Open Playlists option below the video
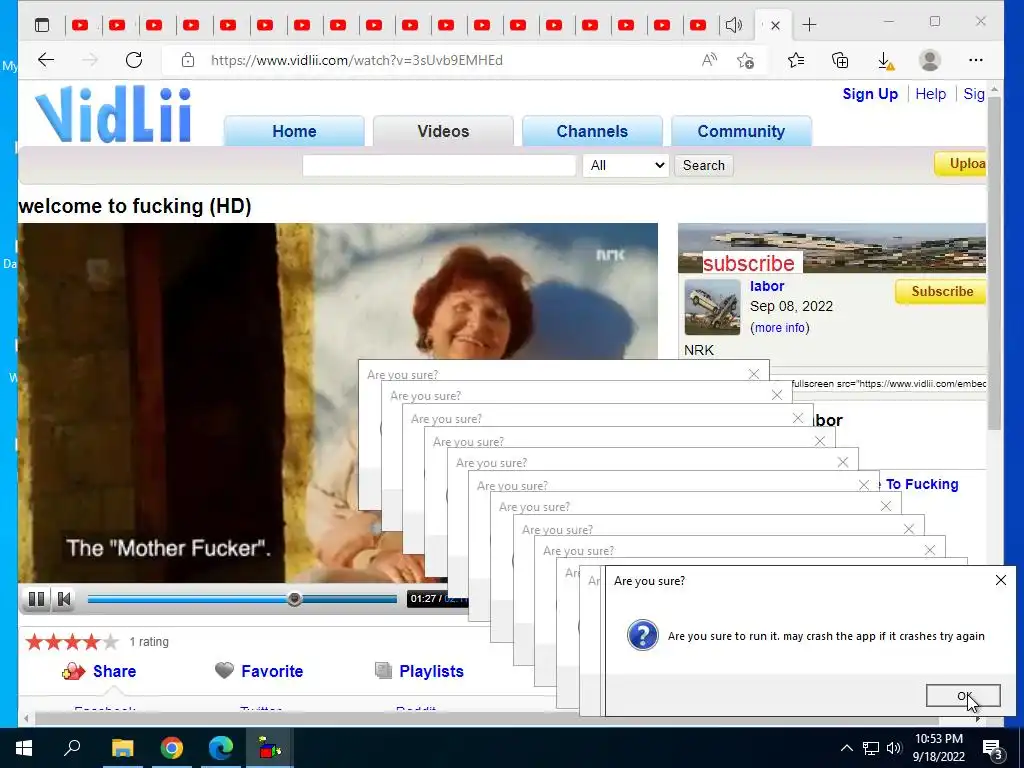This screenshot has height=768, width=1024. tap(419, 671)
